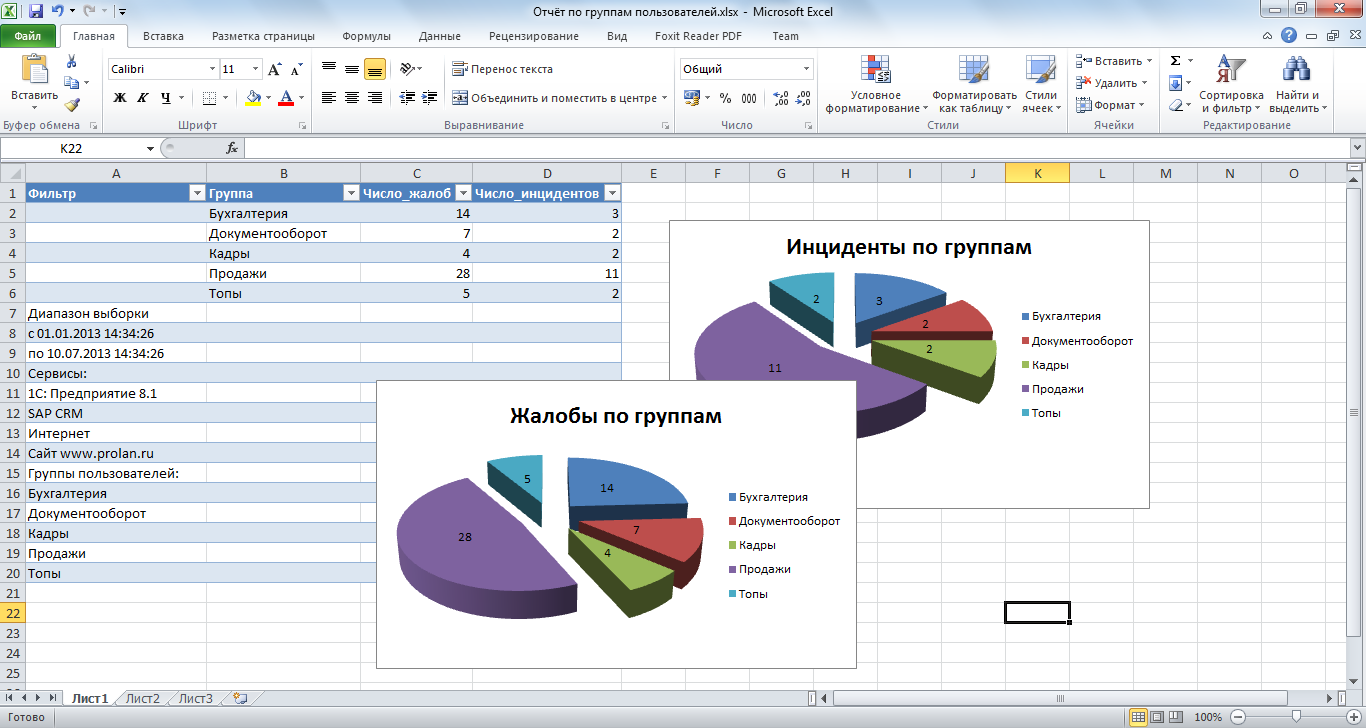This screenshot has width=1366, height=728.
Task: Click the Find and Select binoculars icon
Action: point(1297,71)
